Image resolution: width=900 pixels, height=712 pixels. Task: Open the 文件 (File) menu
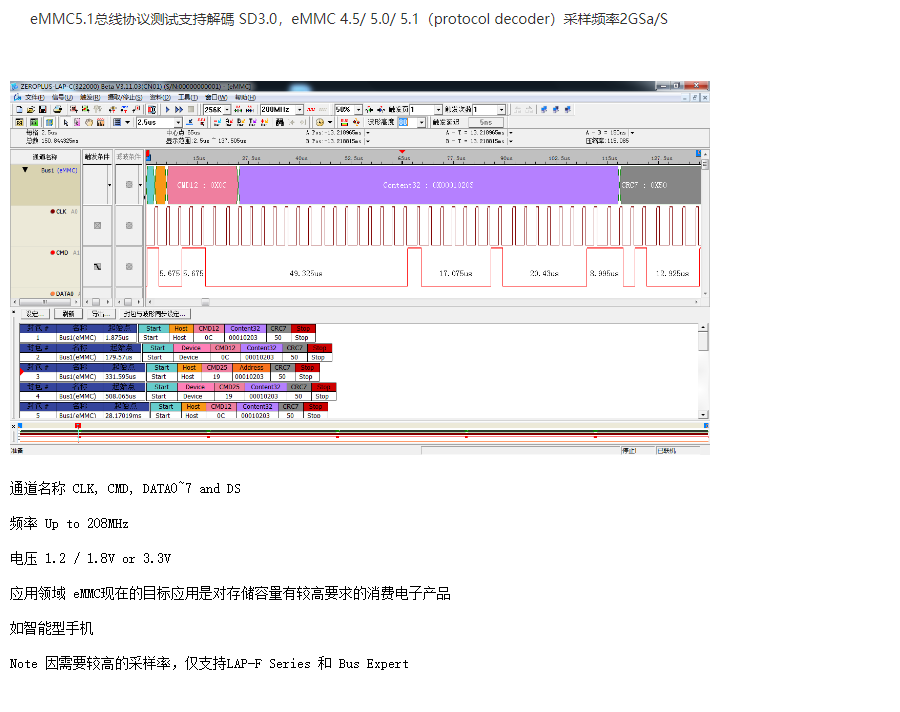33,98
